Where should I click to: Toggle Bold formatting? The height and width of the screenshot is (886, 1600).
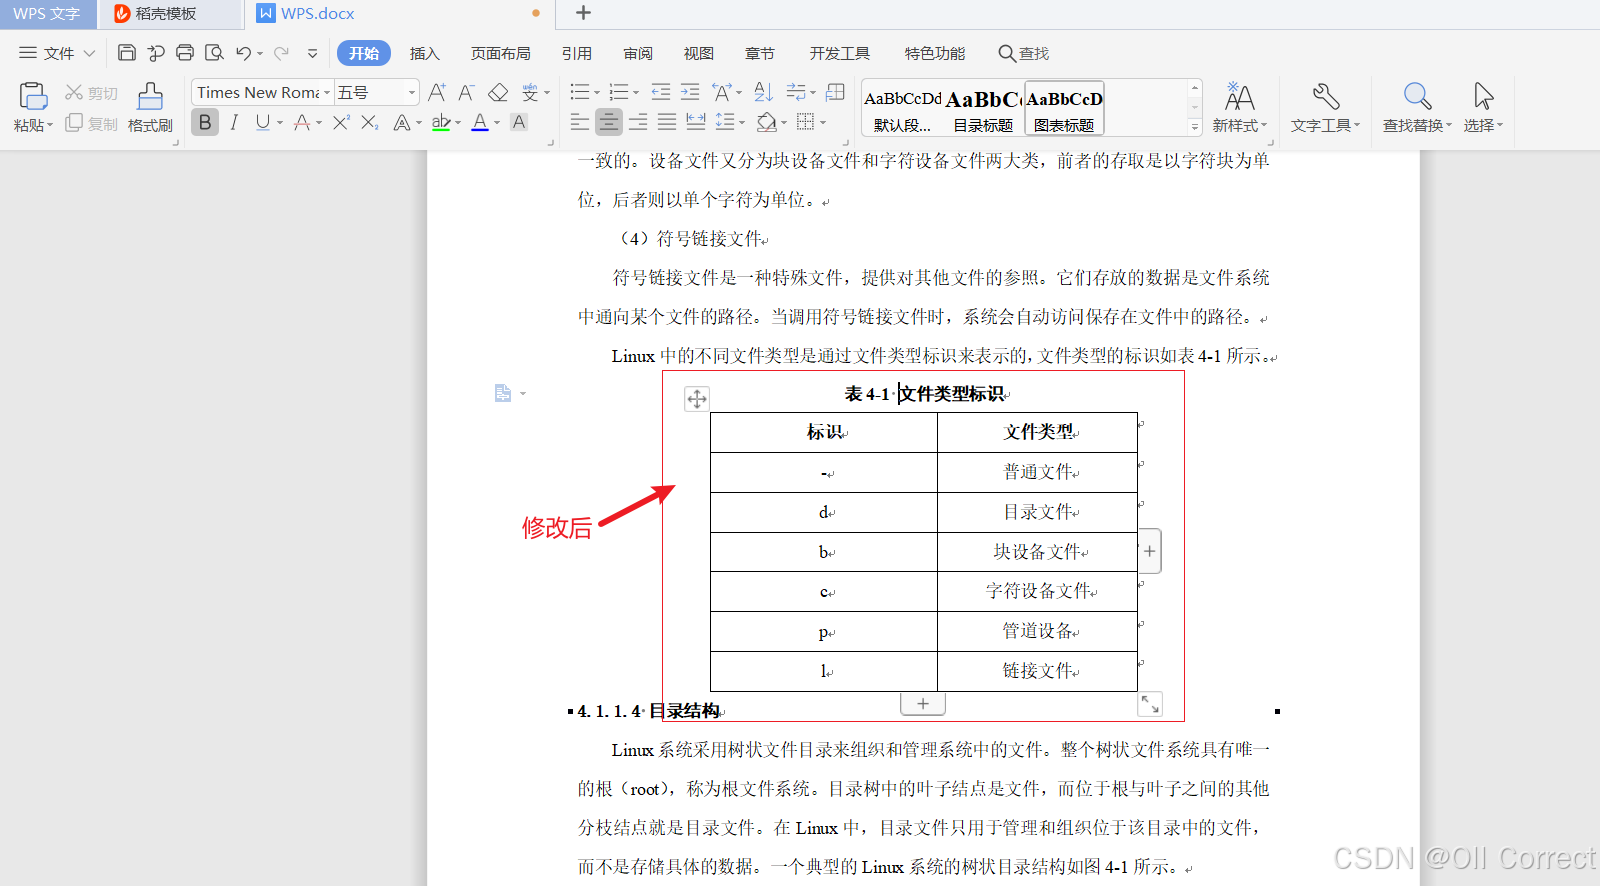205,122
